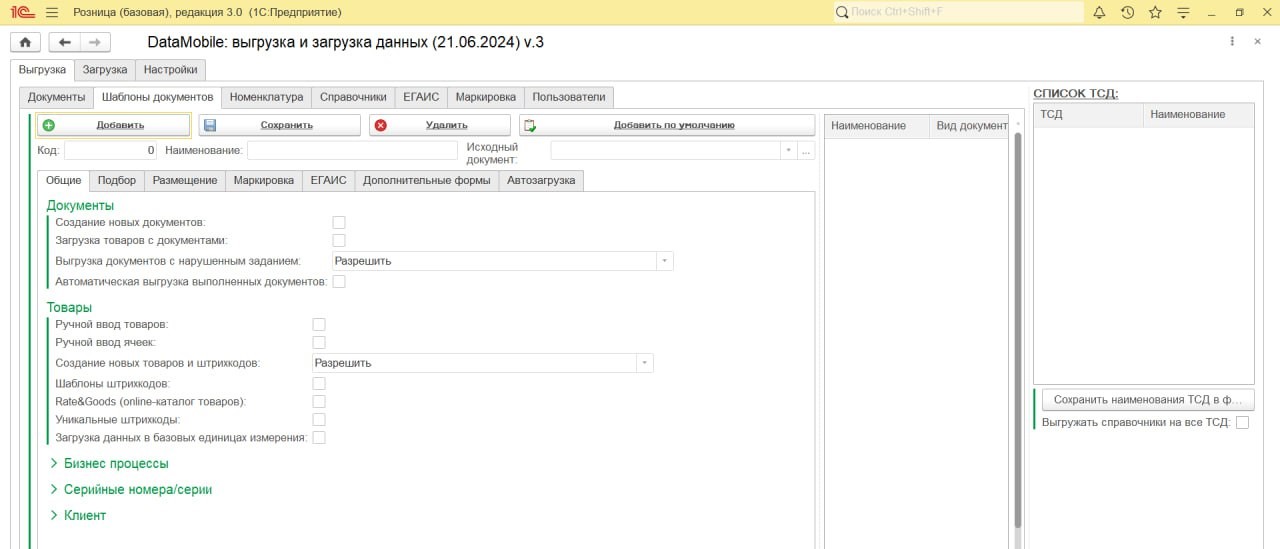1280x549 pixels.
Task: Toggle Ручной ввод товаров checkbox
Action: coord(319,324)
